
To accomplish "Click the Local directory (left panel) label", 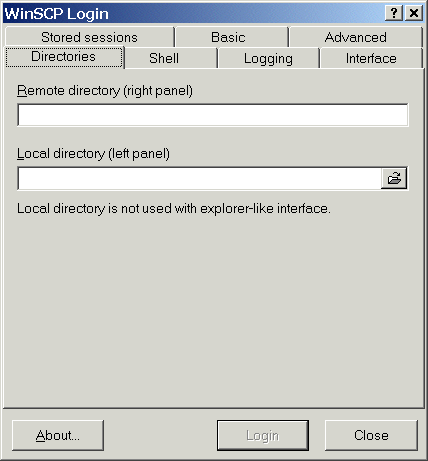I will click(93, 154).
